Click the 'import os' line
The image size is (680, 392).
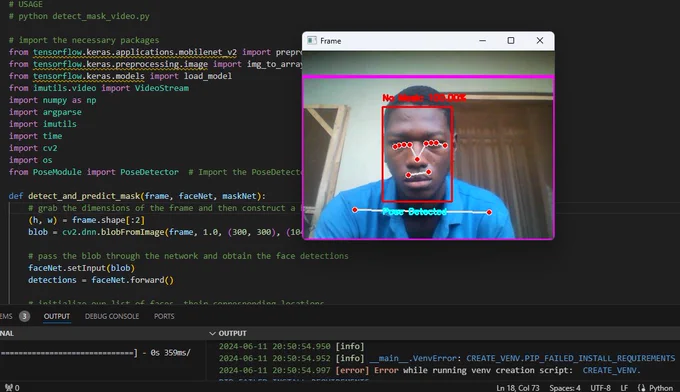30,160
